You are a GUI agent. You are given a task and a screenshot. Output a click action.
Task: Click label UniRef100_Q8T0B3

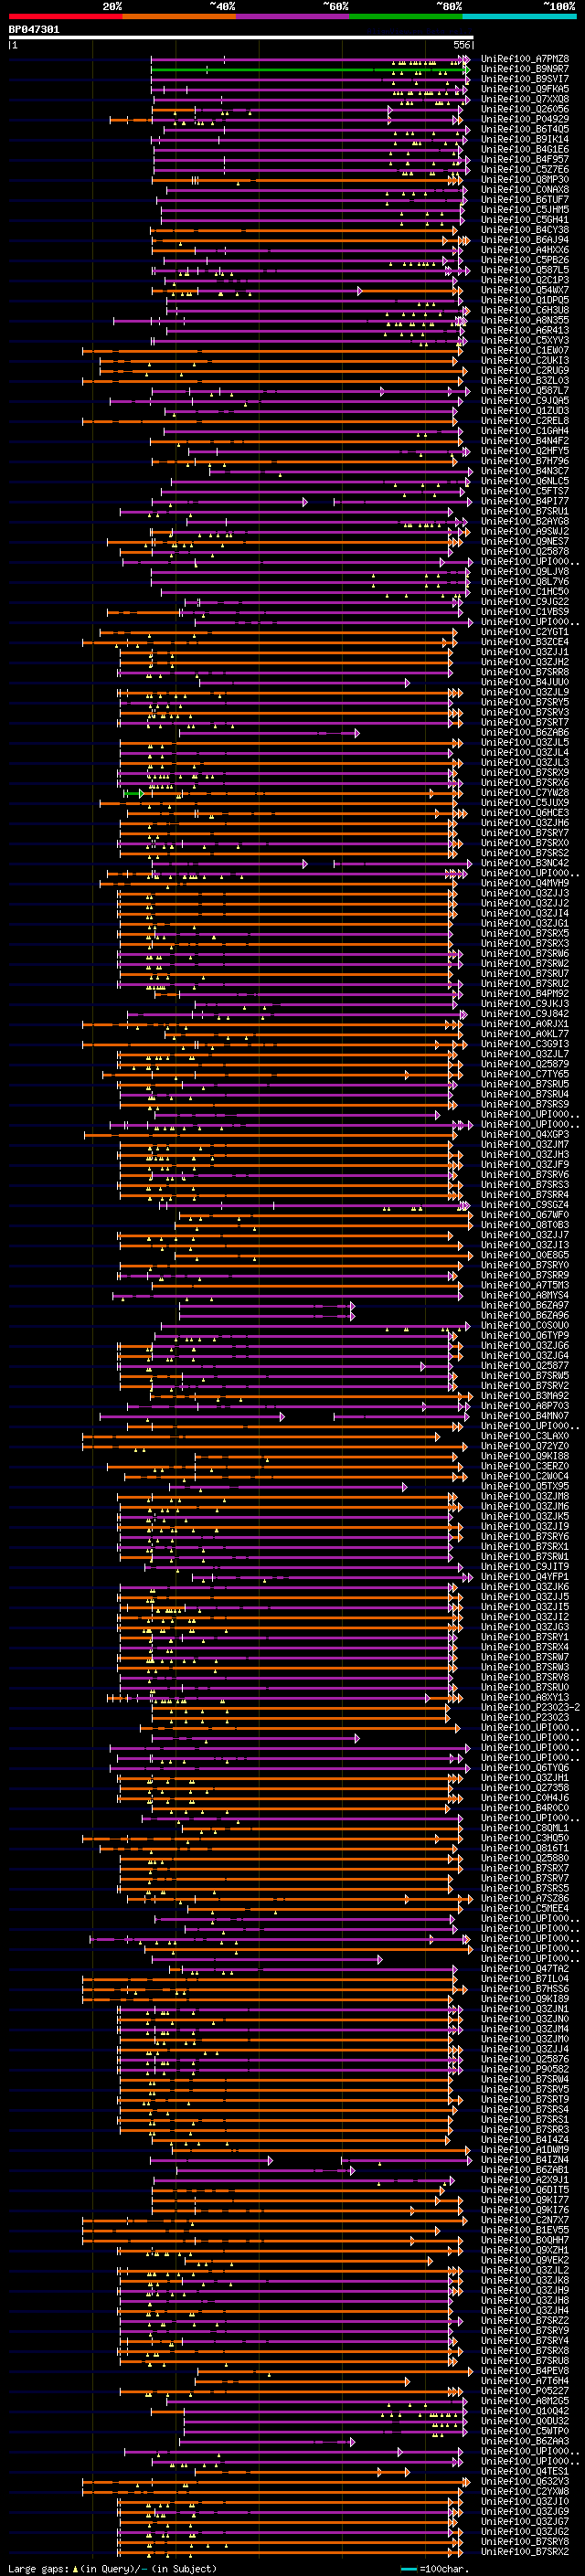[525, 1224]
